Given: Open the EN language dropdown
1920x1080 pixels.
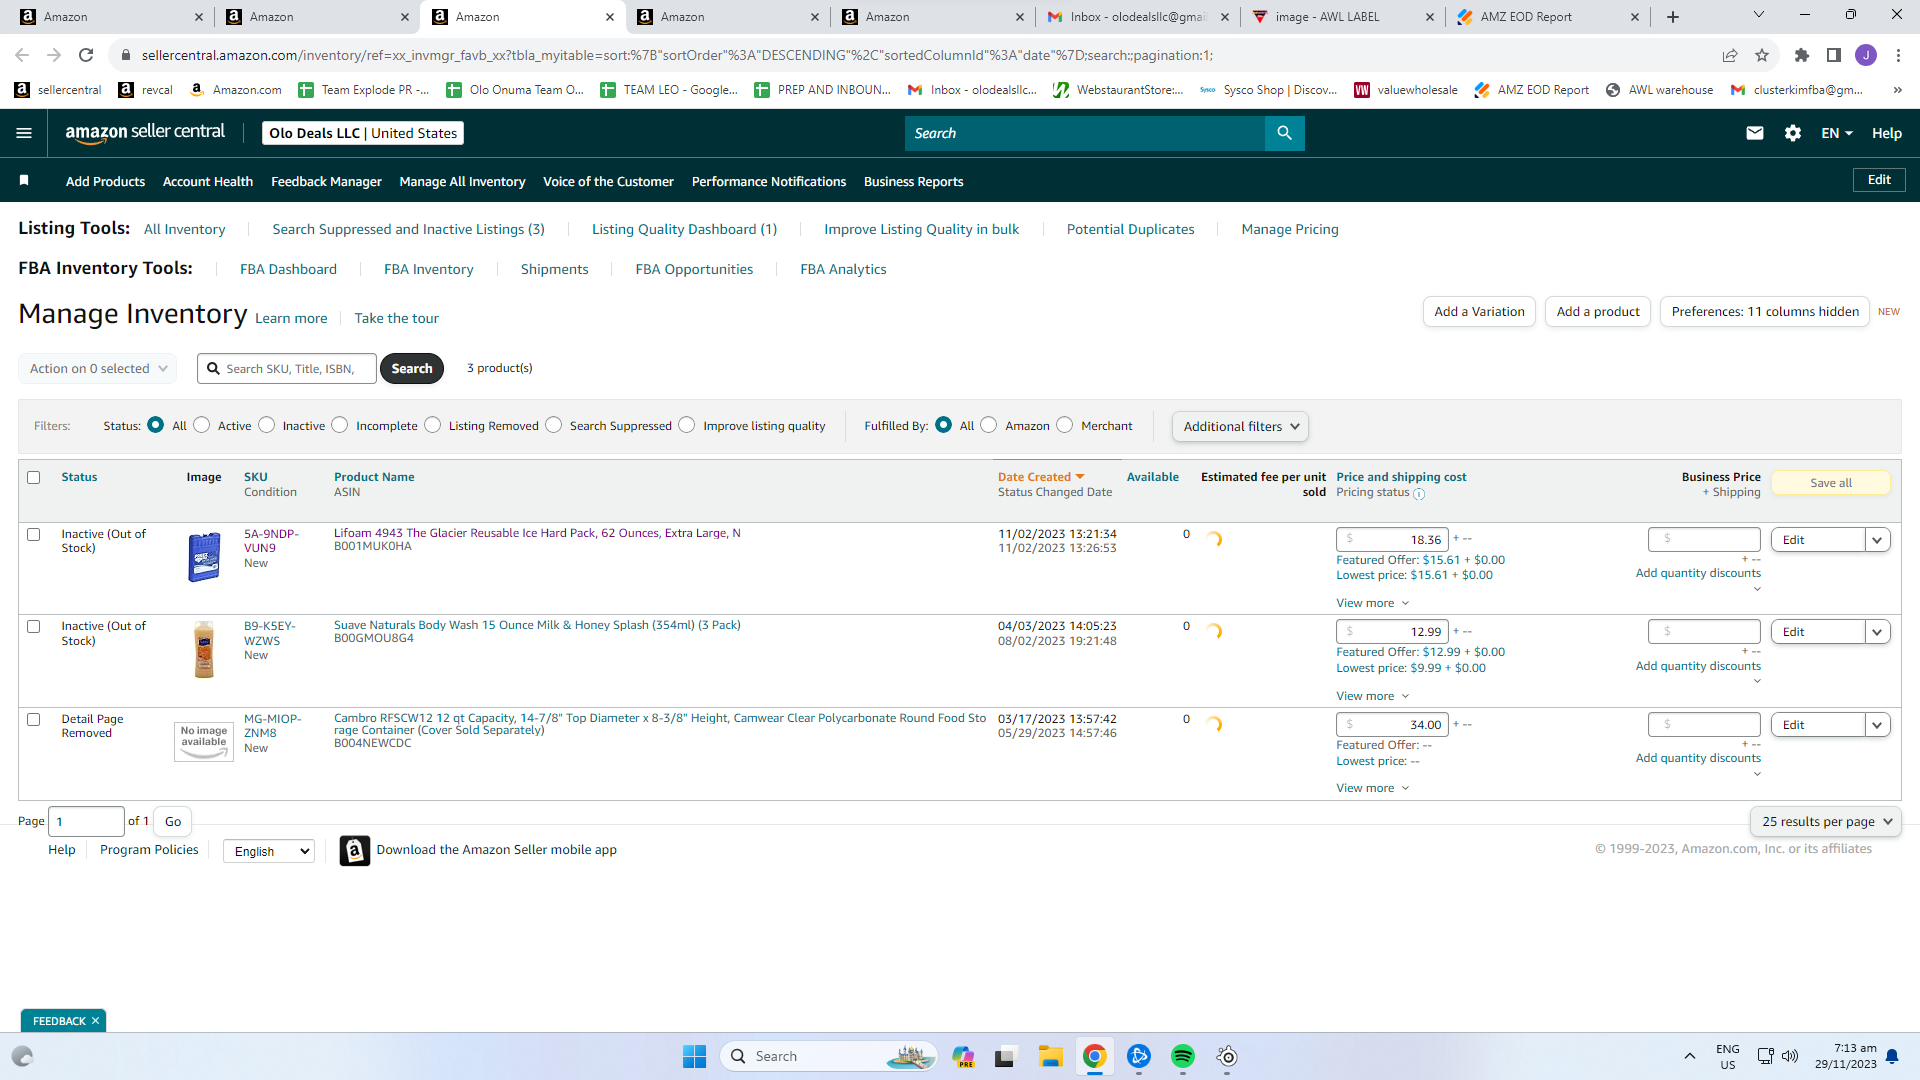Looking at the screenshot, I should [1837, 133].
